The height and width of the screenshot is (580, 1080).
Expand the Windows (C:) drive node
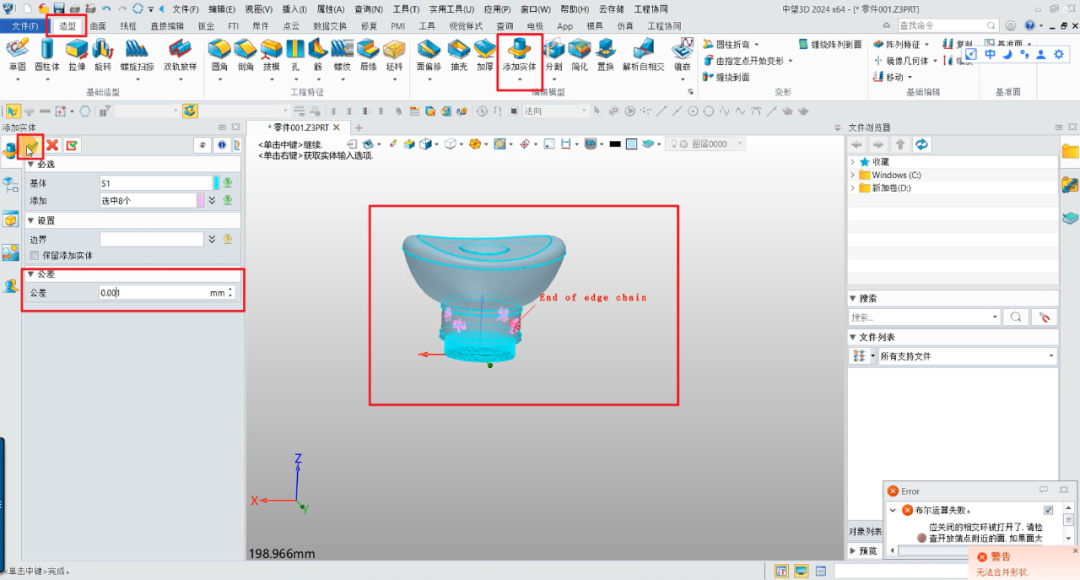click(853, 175)
